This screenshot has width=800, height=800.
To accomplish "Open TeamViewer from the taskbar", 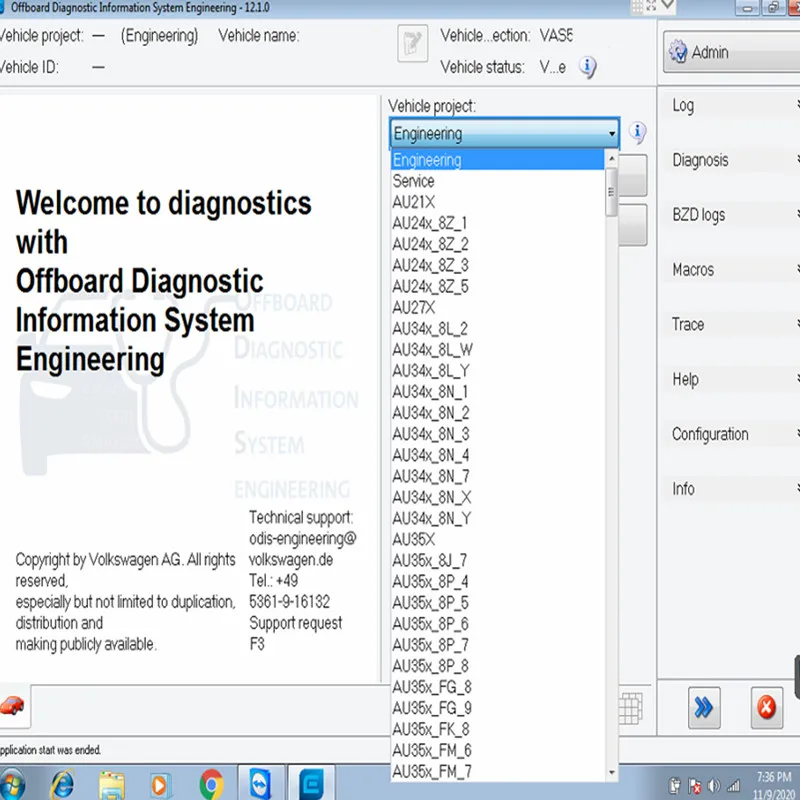I will click(261, 783).
